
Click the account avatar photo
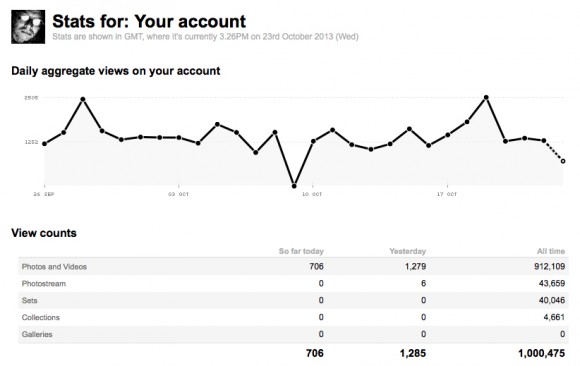[x=28, y=27]
